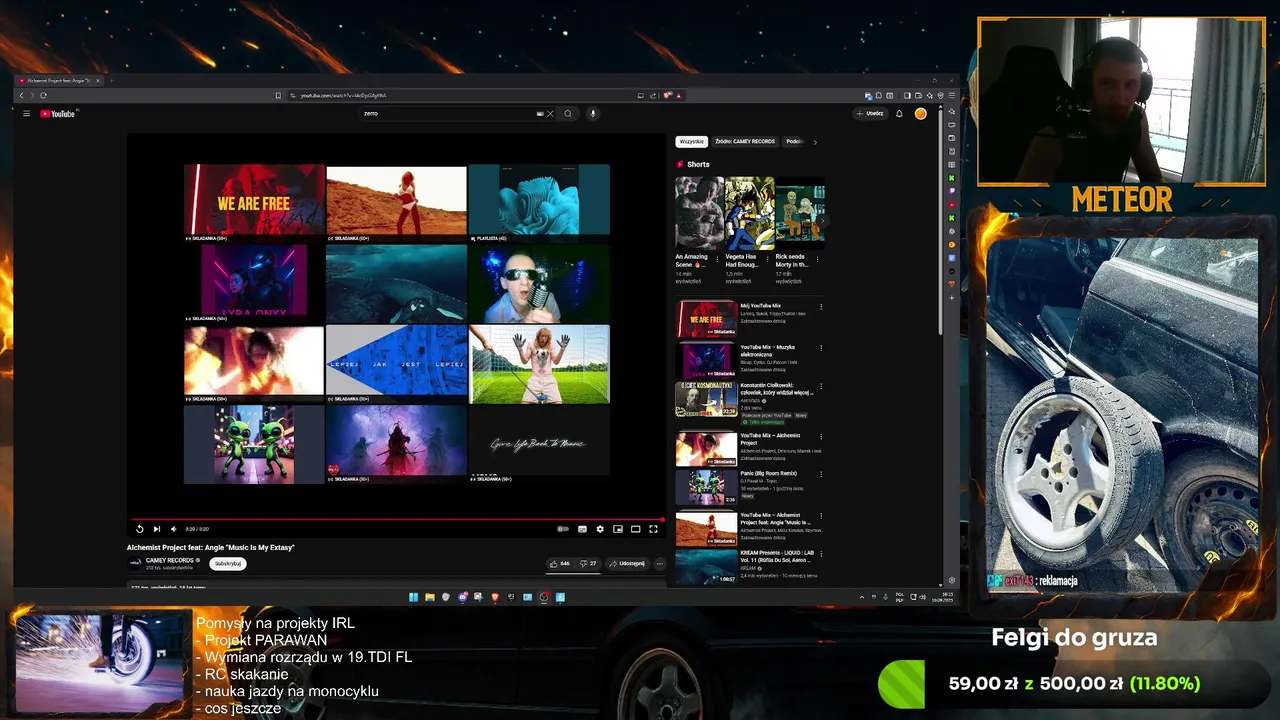
Task: Bookmark this page using the bookmark icon
Action: (278, 95)
